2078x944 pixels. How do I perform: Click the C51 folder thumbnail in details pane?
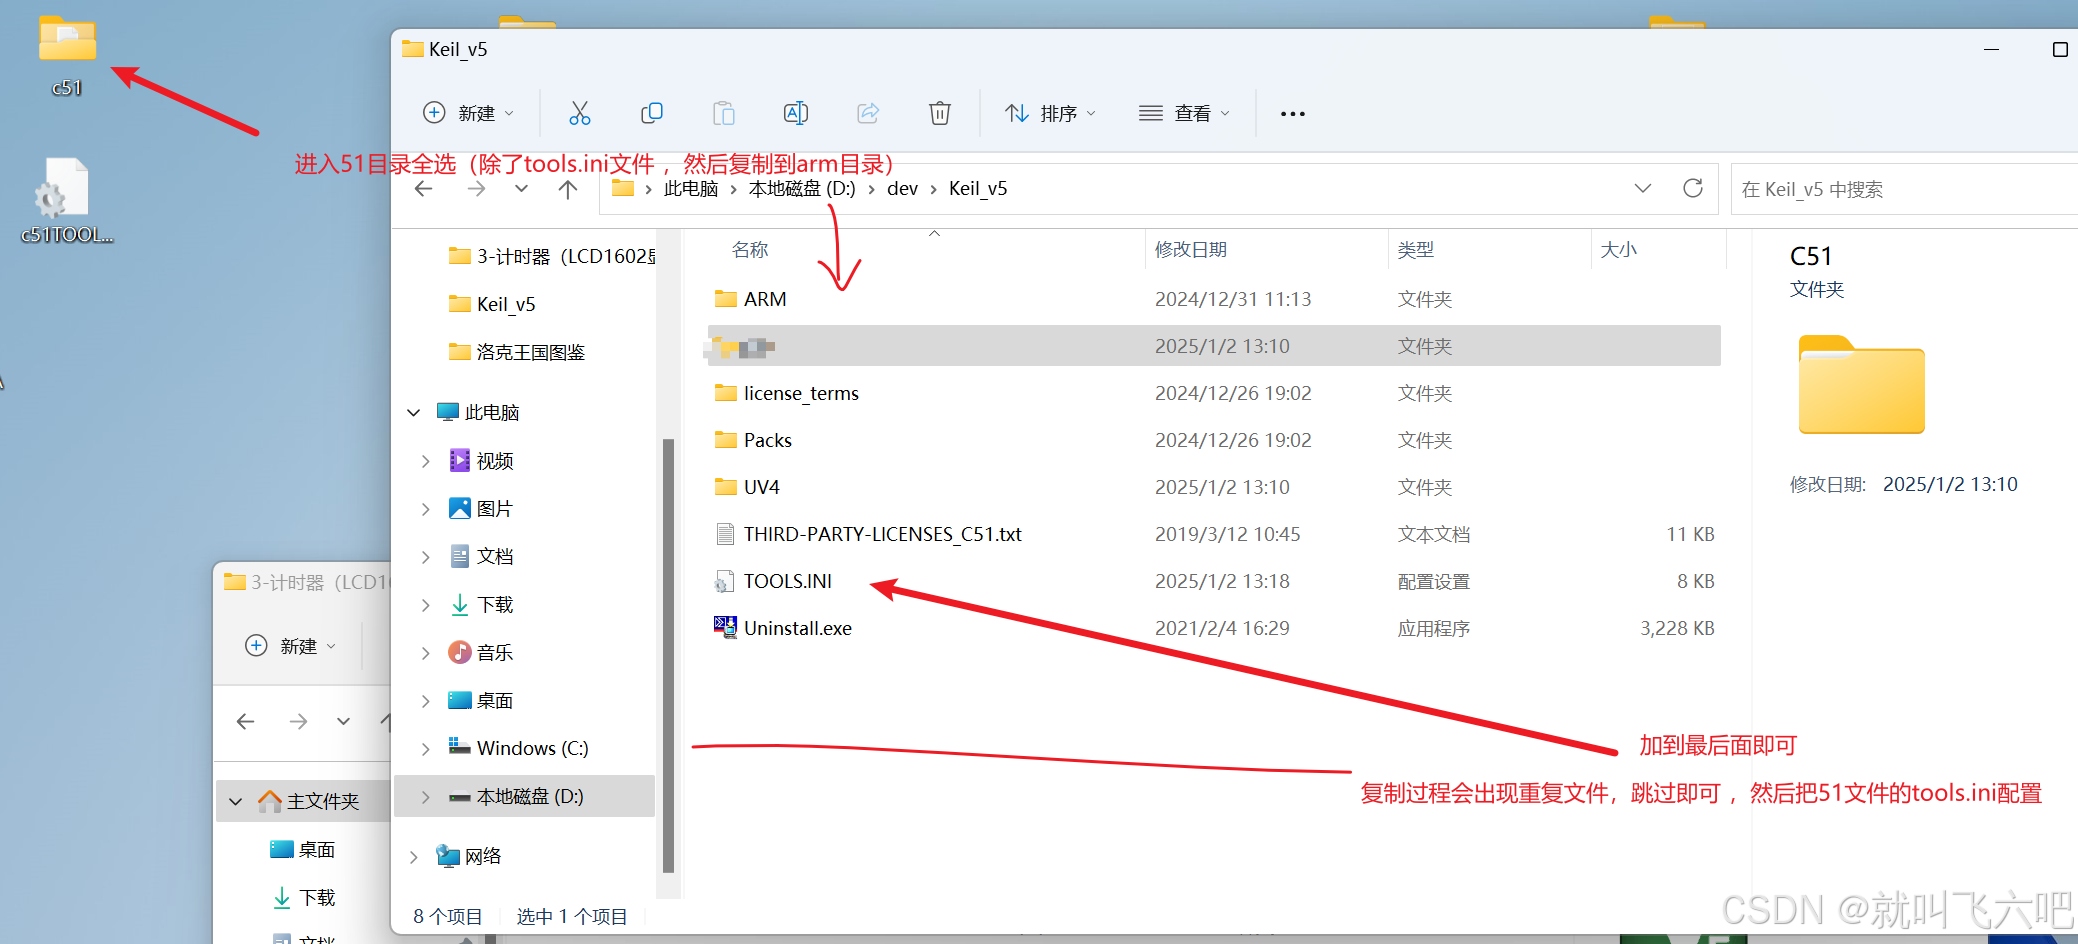[1862, 385]
